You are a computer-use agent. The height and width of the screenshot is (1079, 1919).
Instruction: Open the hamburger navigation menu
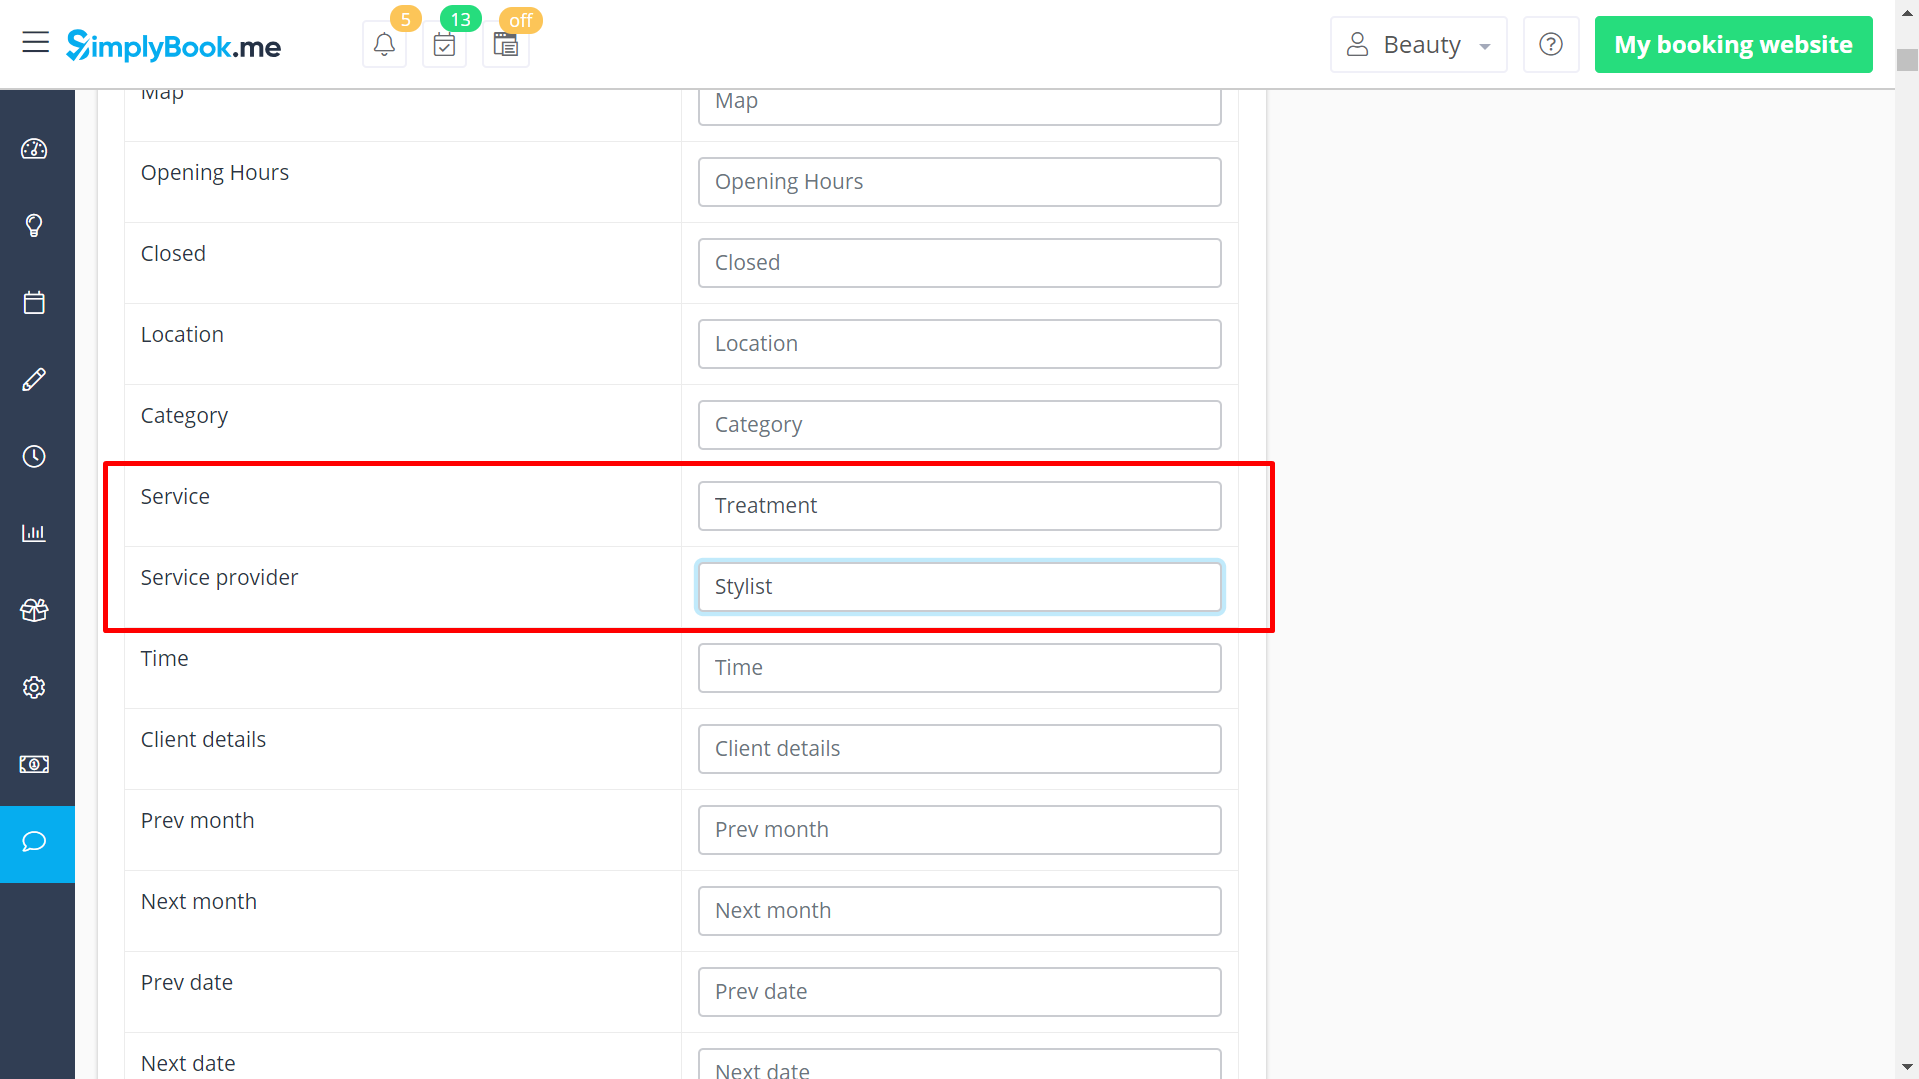point(36,43)
